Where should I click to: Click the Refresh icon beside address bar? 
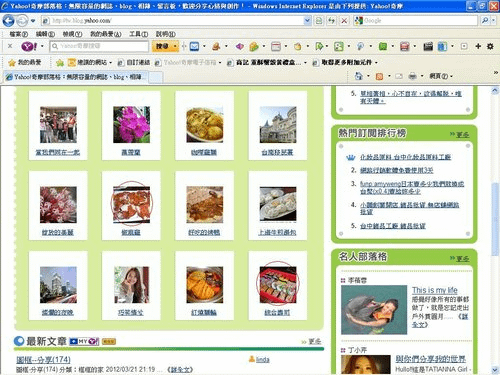pos(331,21)
